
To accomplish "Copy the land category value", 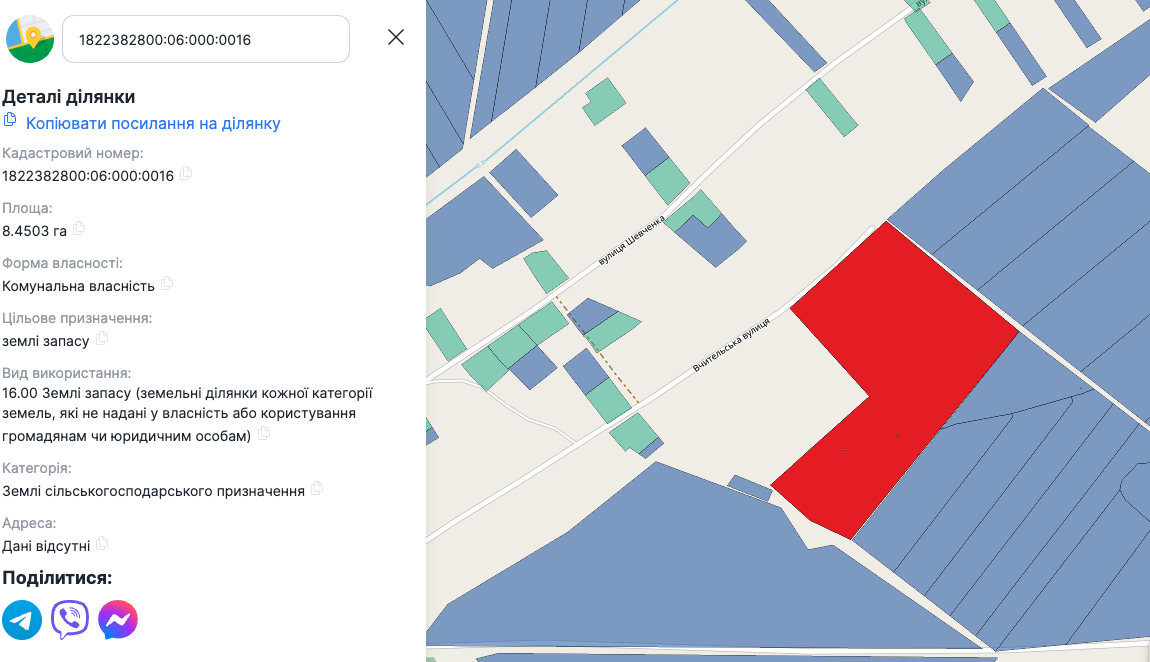I will [317, 489].
